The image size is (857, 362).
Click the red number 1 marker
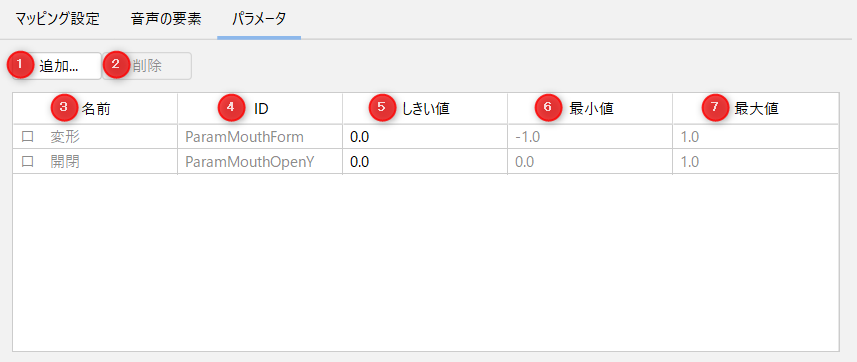[x=20, y=64]
